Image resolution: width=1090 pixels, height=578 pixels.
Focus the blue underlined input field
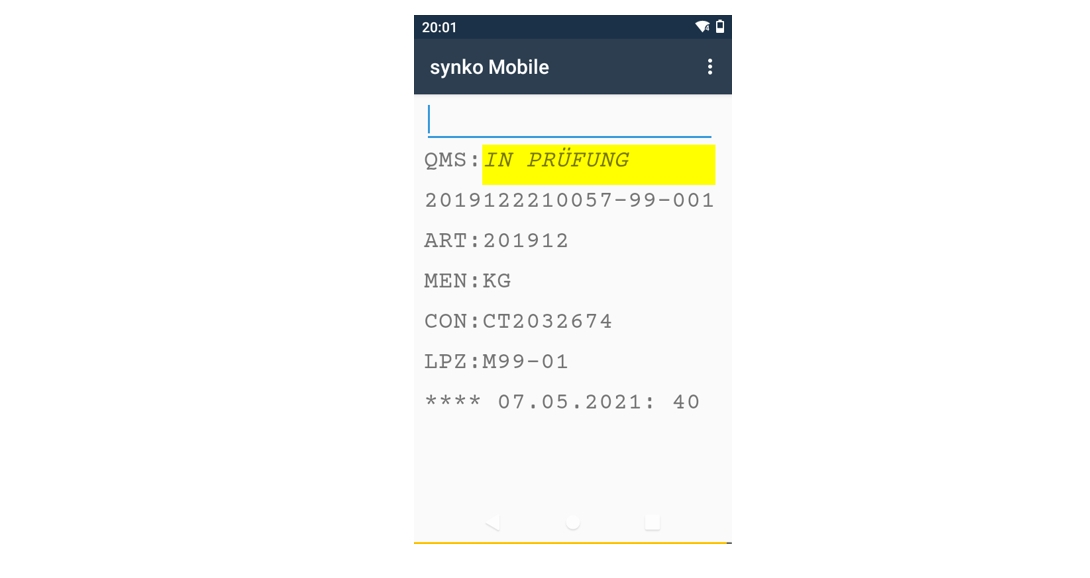(x=570, y=120)
